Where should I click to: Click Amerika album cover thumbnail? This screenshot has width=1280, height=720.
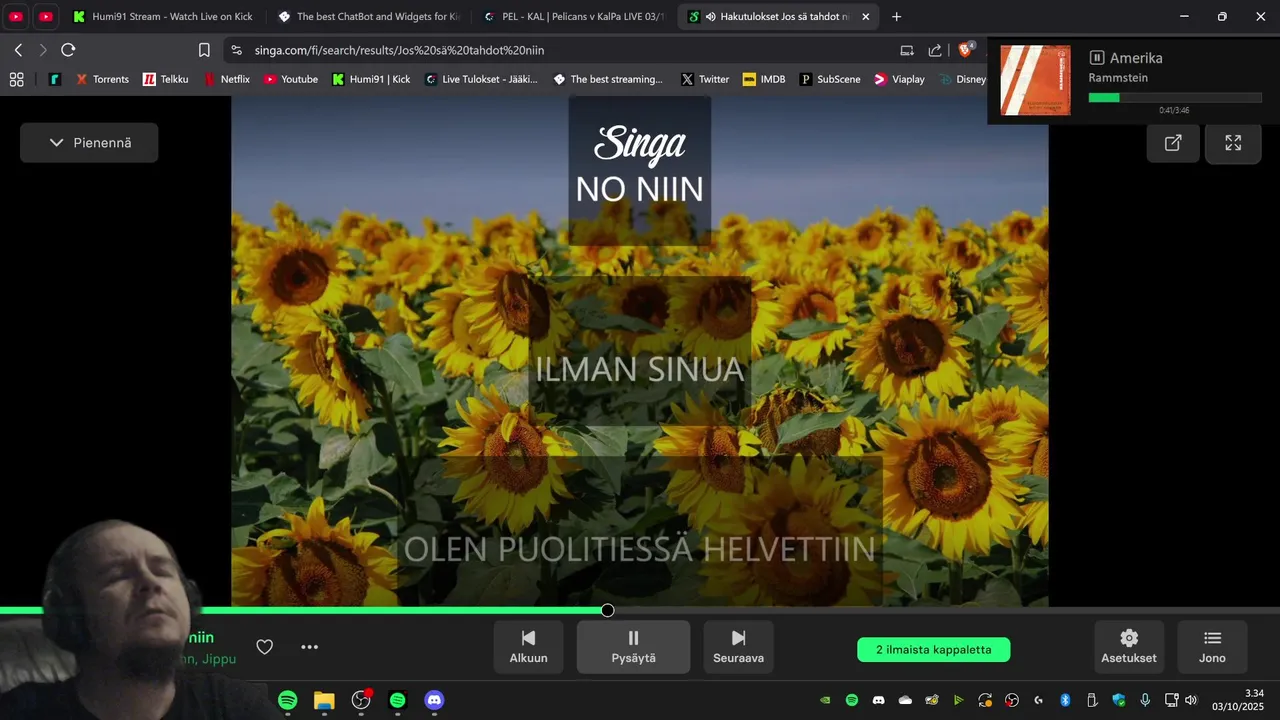(1035, 80)
